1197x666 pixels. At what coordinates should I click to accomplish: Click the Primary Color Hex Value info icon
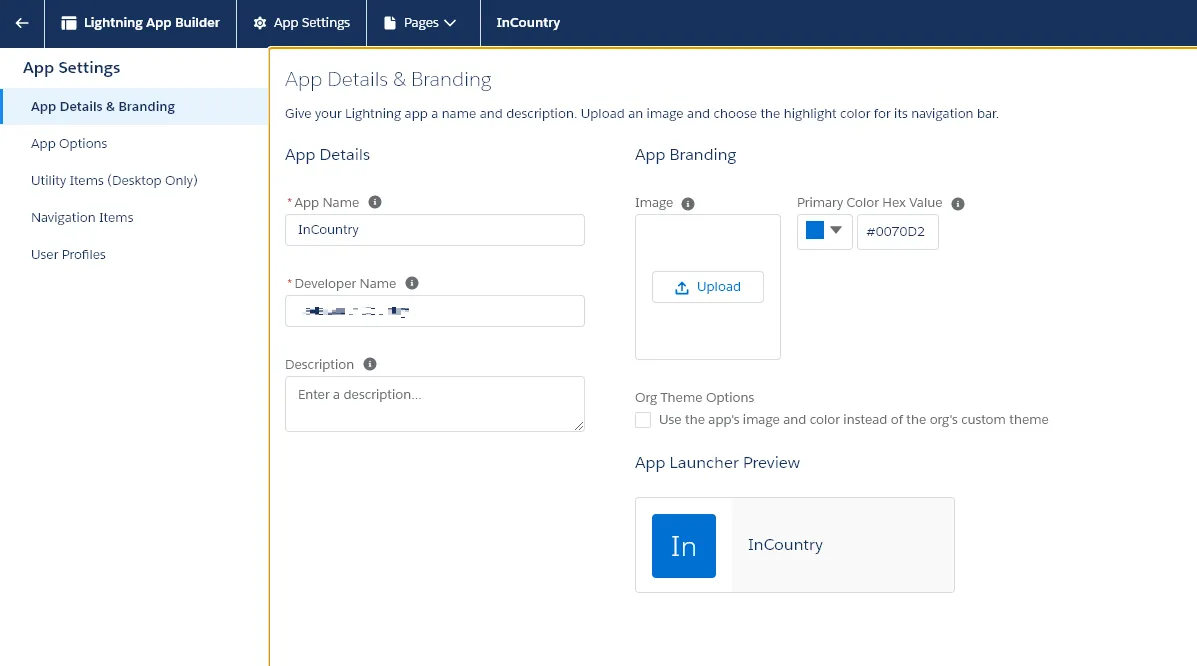click(x=958, y=203)
